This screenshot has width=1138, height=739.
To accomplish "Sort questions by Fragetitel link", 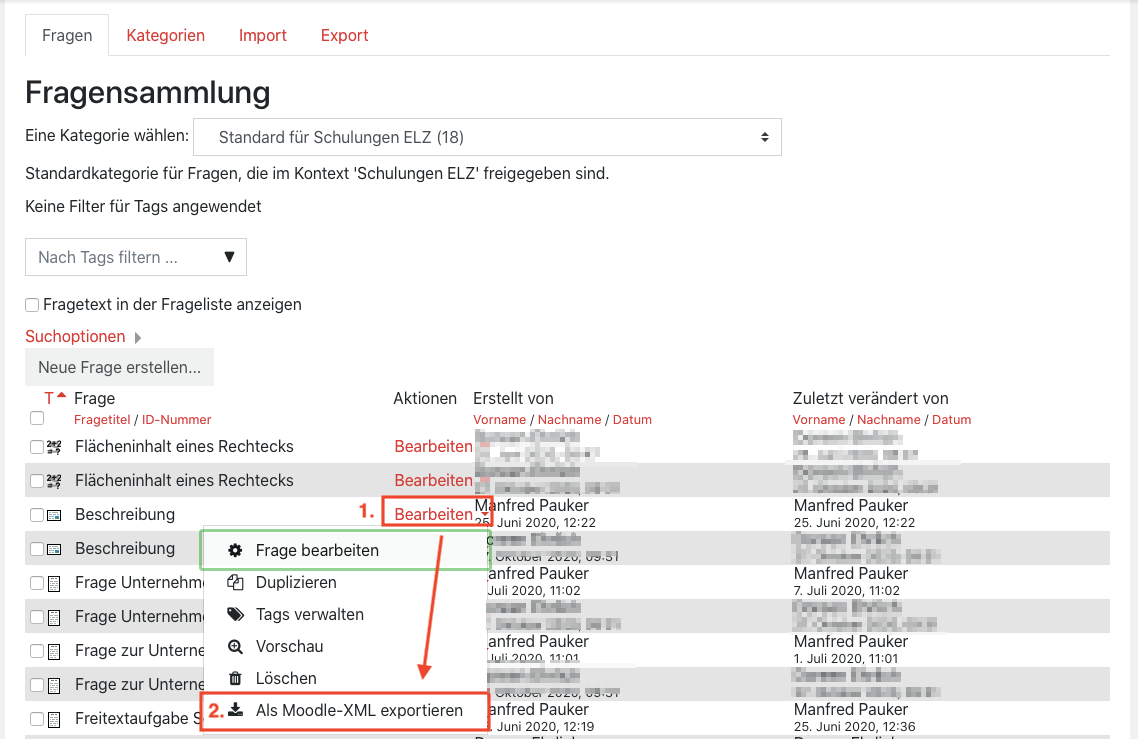I will click(x=102, y=420).
